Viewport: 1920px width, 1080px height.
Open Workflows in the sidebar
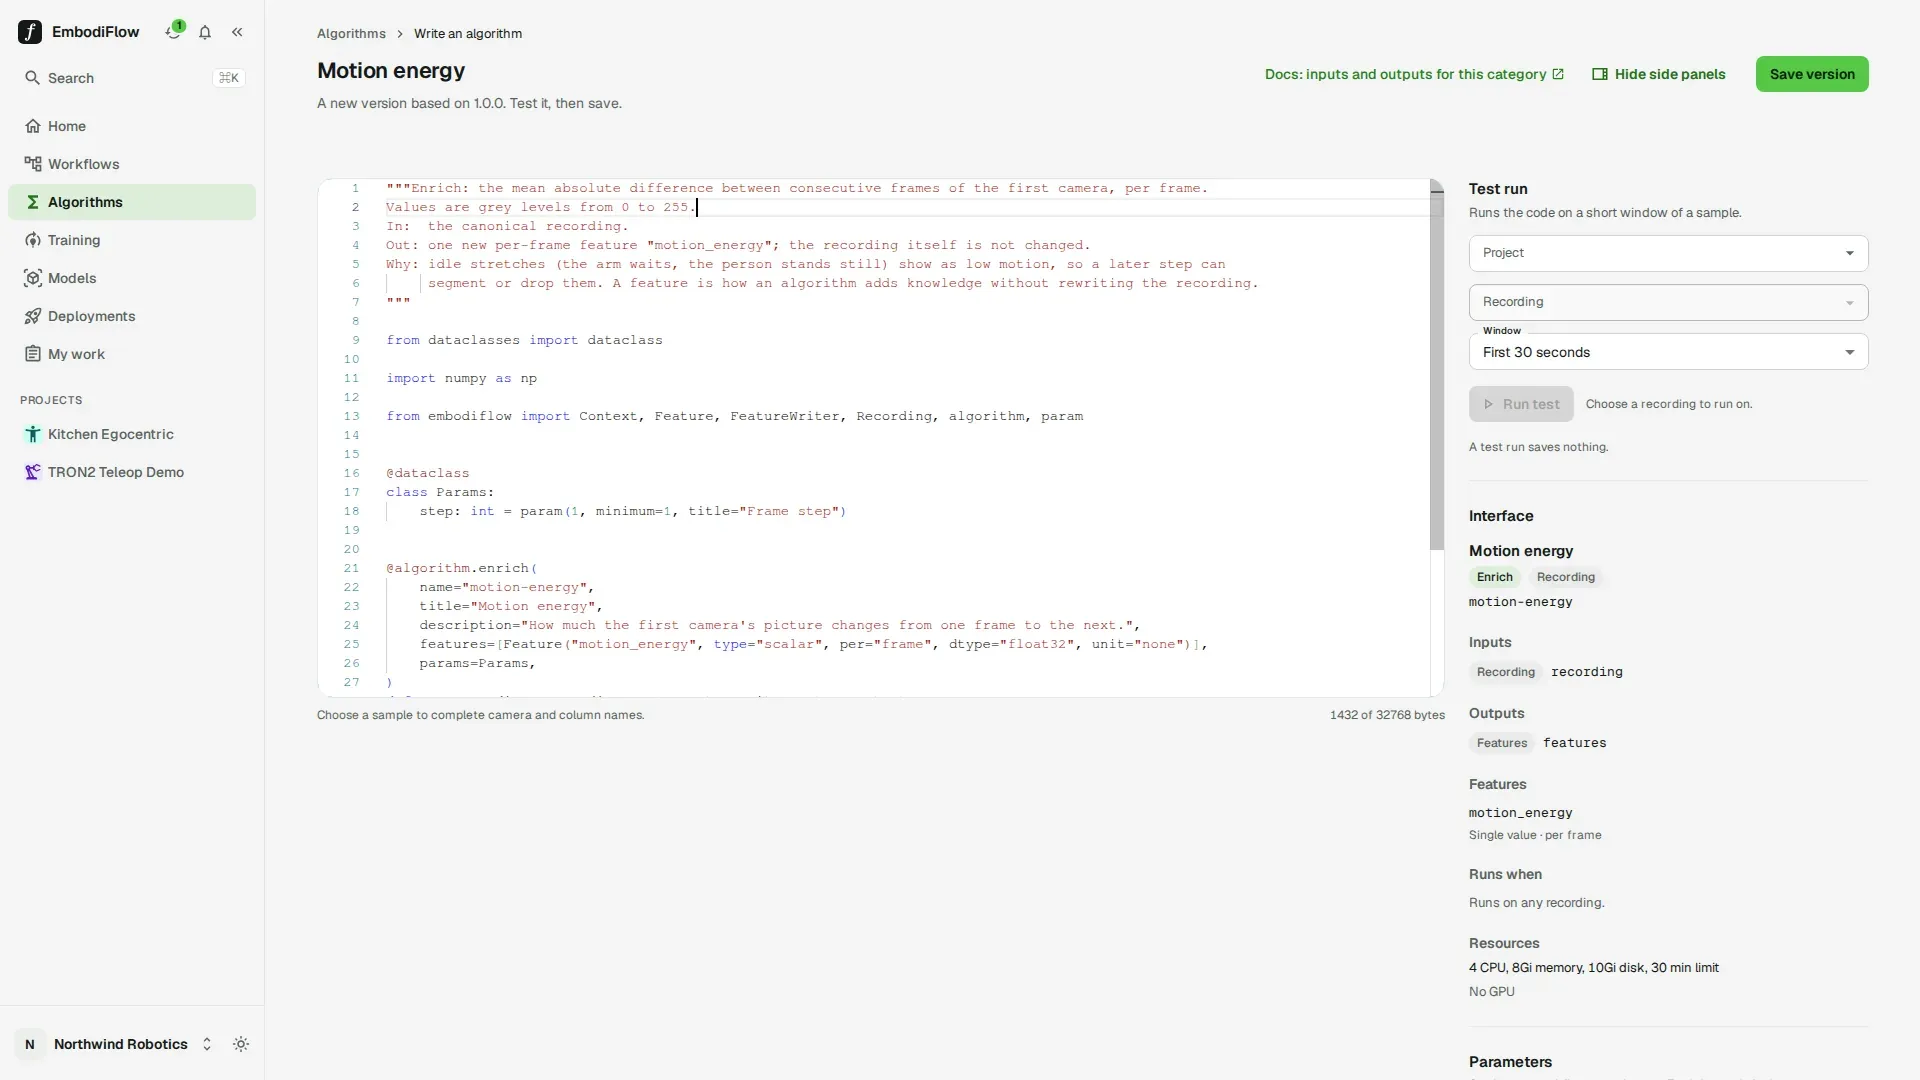click(x=132, y=164)
